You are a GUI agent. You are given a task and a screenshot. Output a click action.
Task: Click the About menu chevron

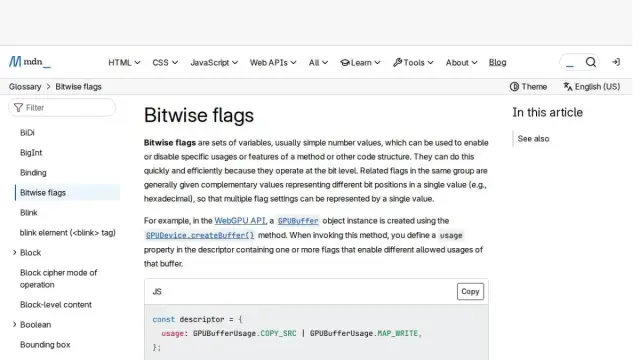tap(474, 62)
